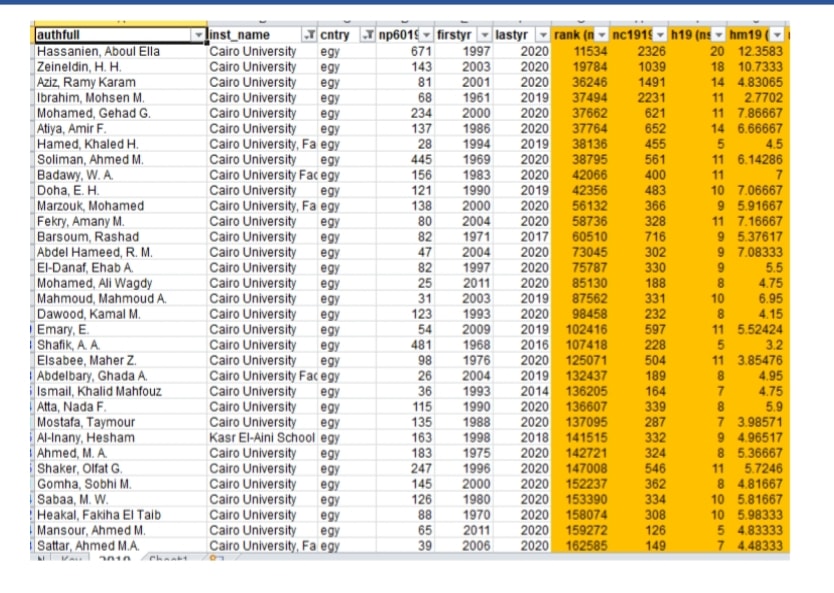The width and height of the screenshot is (834, 593).
Task: Open the authfull column filter dropdown
Action: 198,35
